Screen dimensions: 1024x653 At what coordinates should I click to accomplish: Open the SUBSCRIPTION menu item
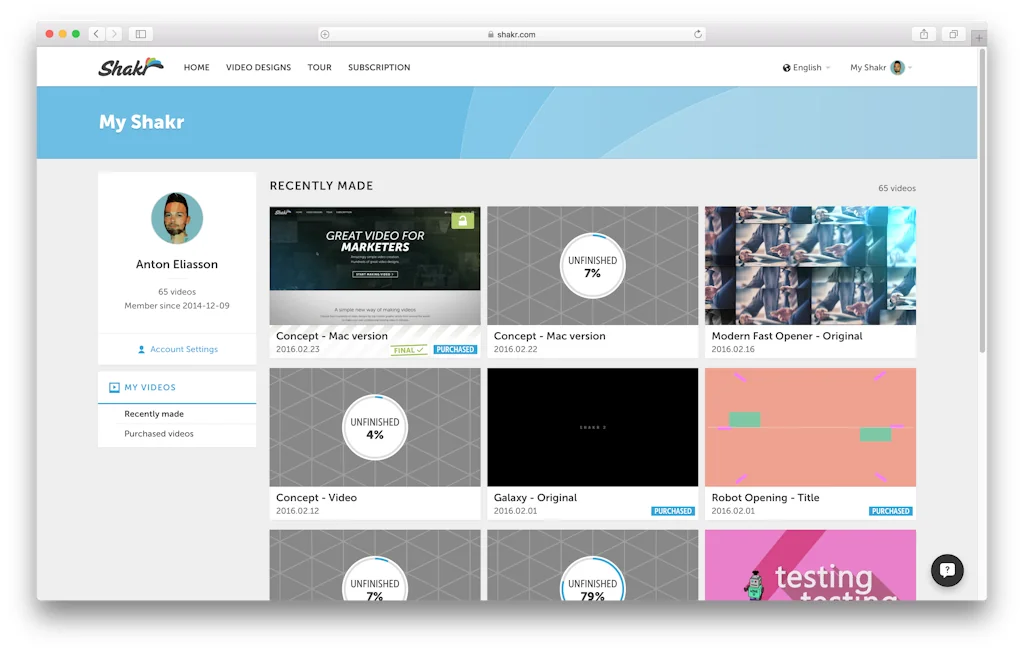point(379,67)
